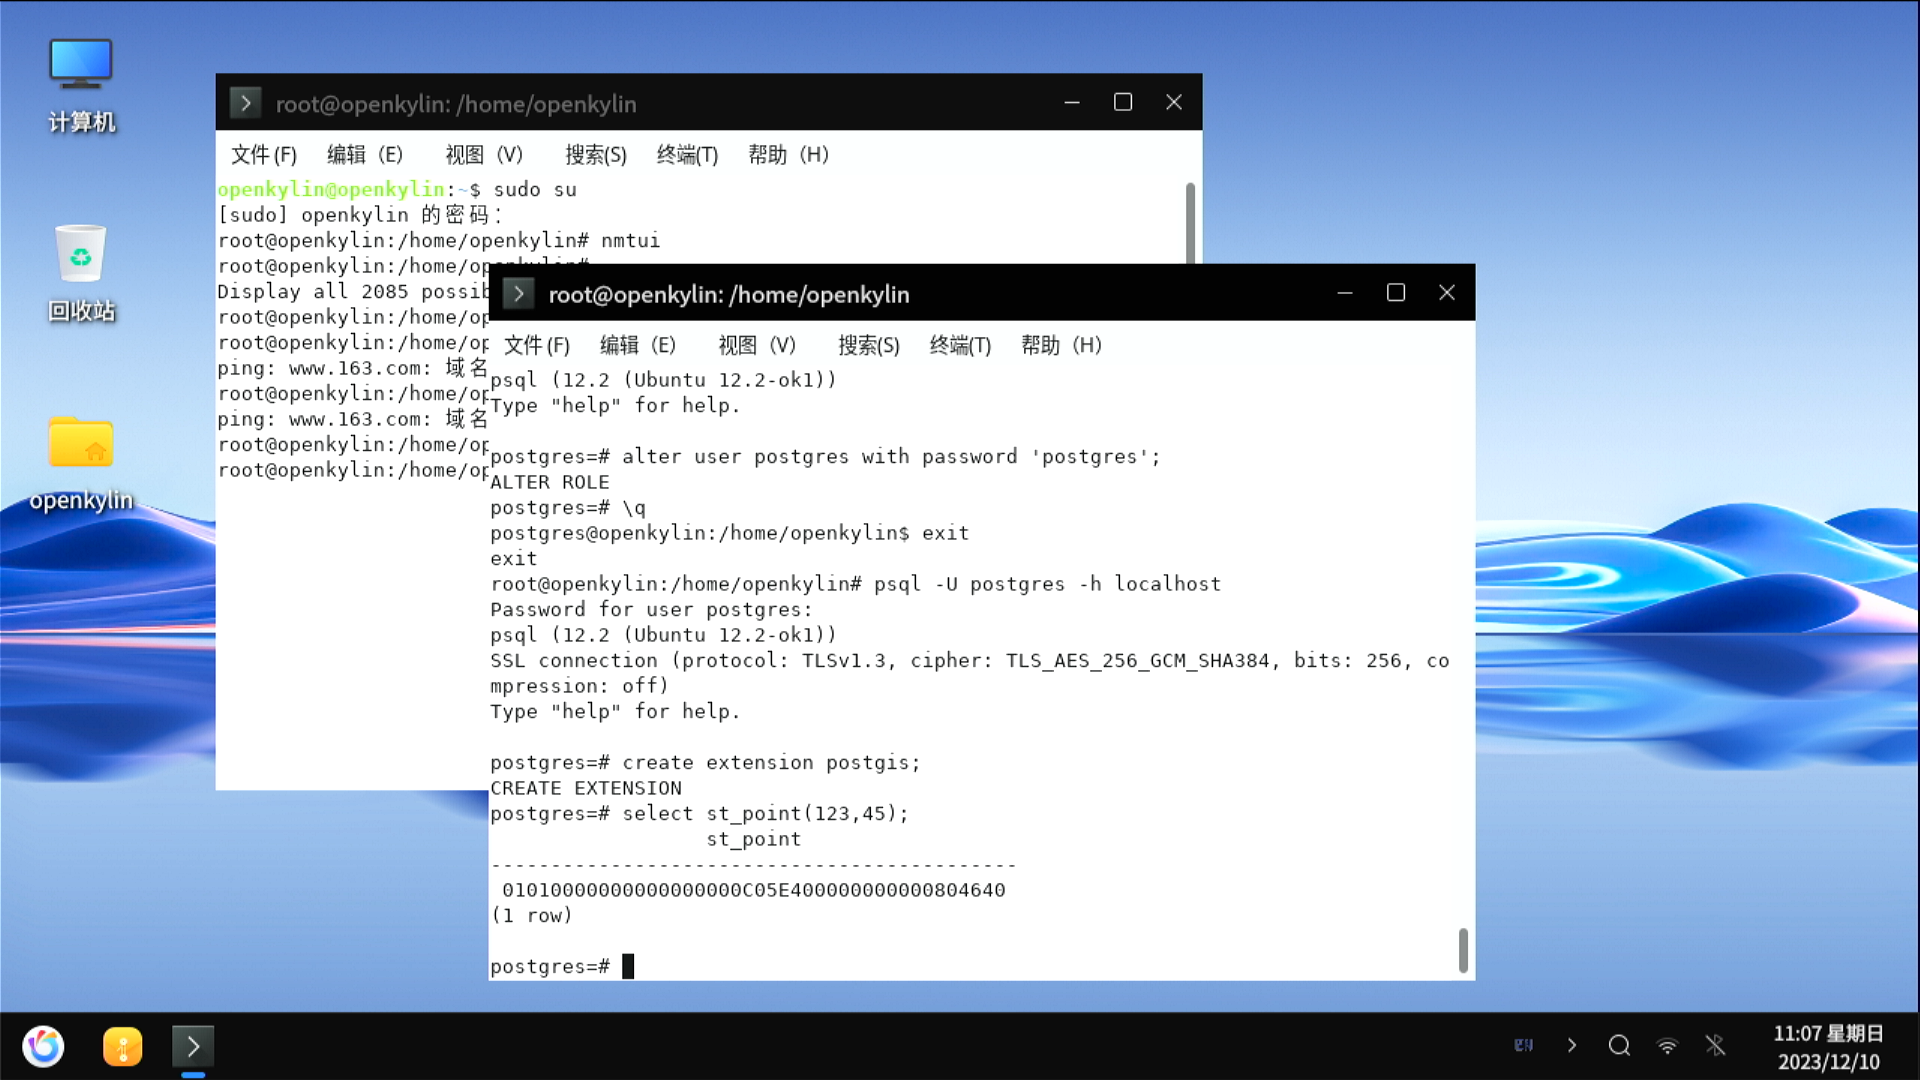
Task: Click the back terminal title bar icon
Action: pos(245,103)
